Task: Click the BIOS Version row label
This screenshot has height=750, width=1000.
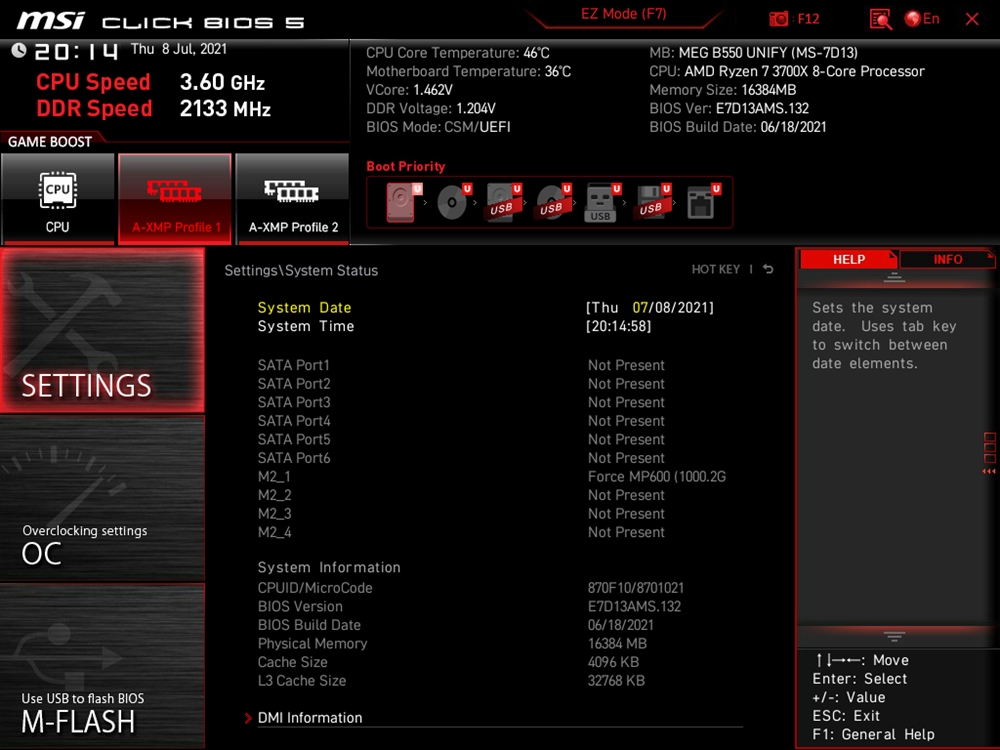Action: (300, 607)
